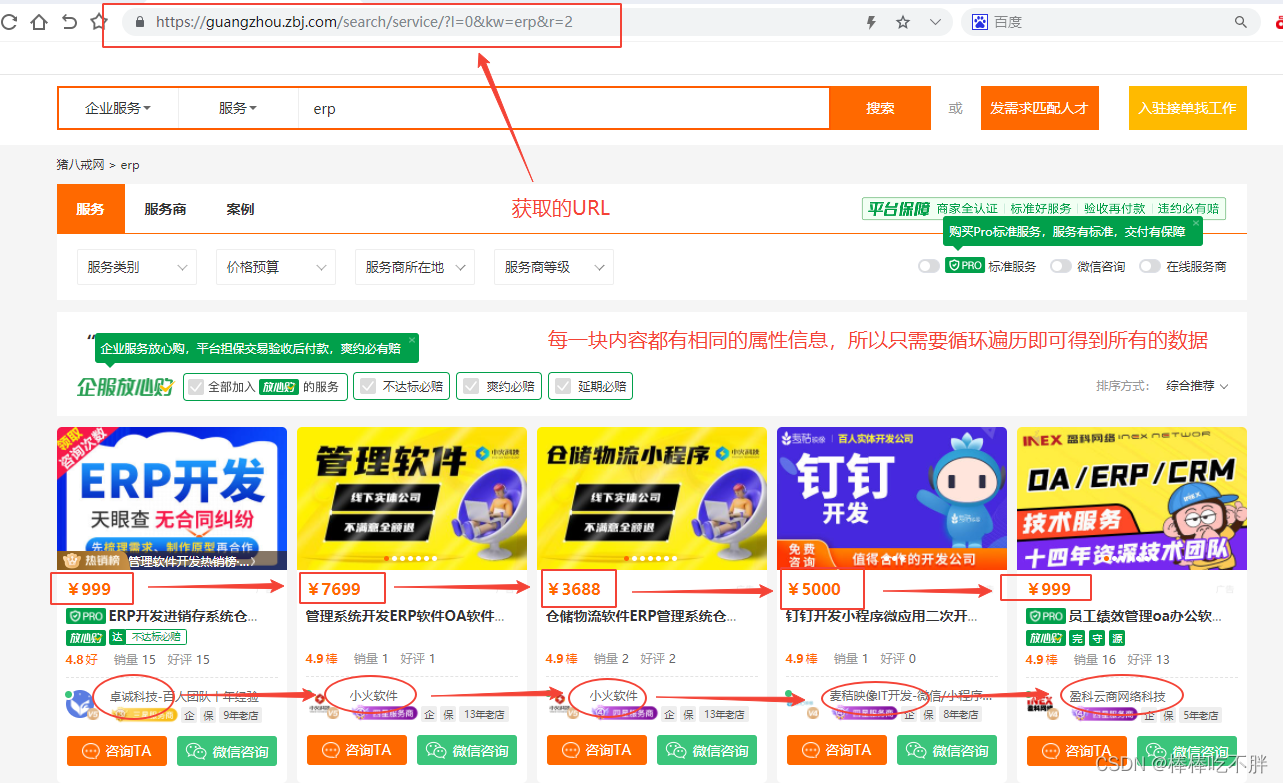The height and width of the screenshot is (783, 1283).
Task: Click 咨询TA on the ¥5000 钉钉 card
Action: click(x=837, y=750)
